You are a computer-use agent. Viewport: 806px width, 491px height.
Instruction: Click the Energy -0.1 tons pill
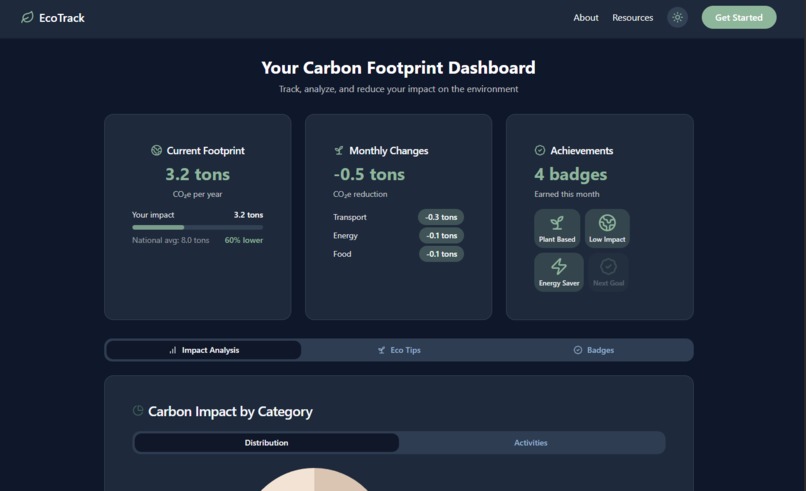[442, 235]
